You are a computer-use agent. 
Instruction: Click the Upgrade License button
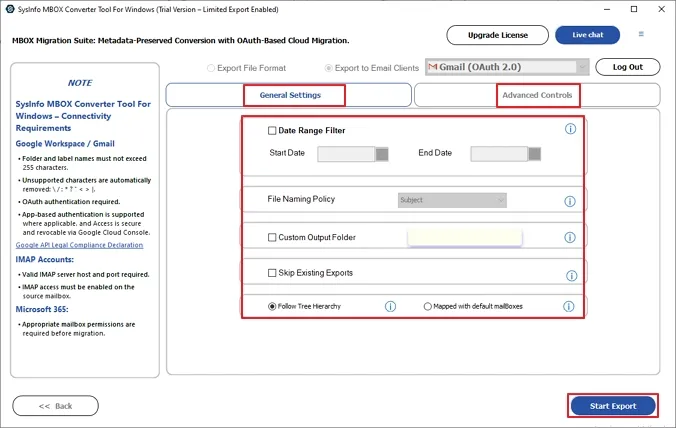(x=498, y=35)
